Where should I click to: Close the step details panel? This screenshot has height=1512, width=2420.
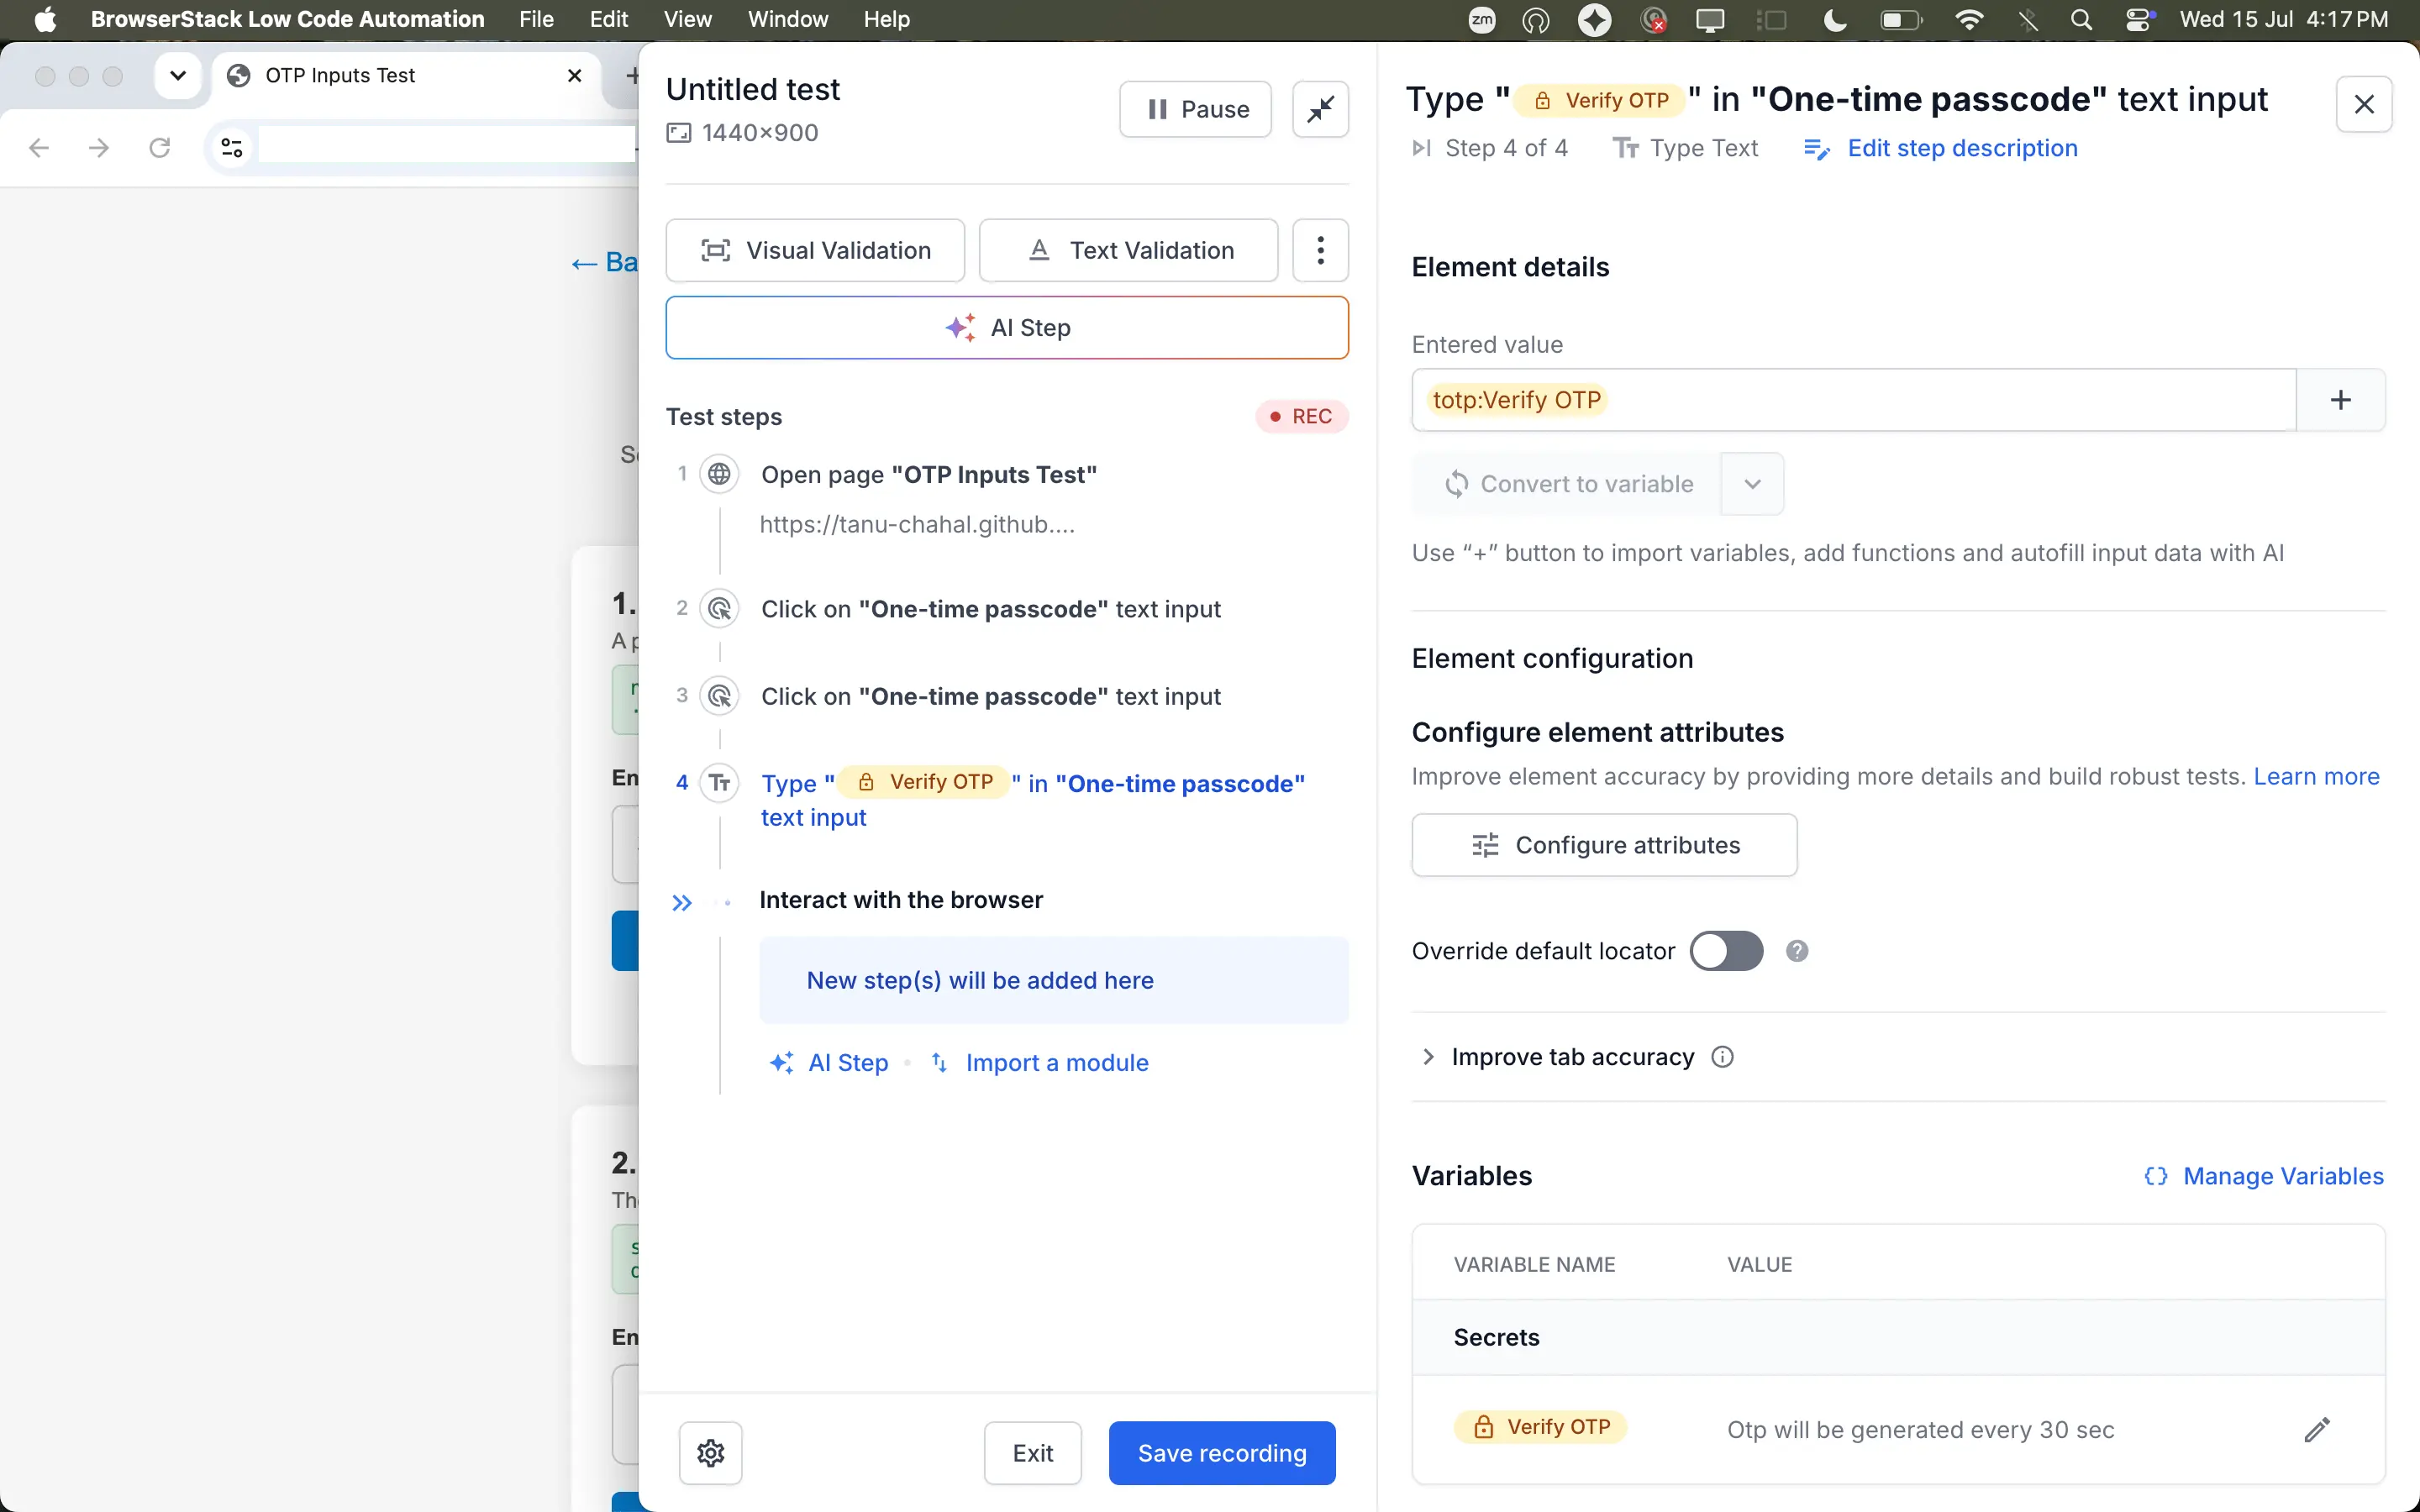tap(2364, 104)
